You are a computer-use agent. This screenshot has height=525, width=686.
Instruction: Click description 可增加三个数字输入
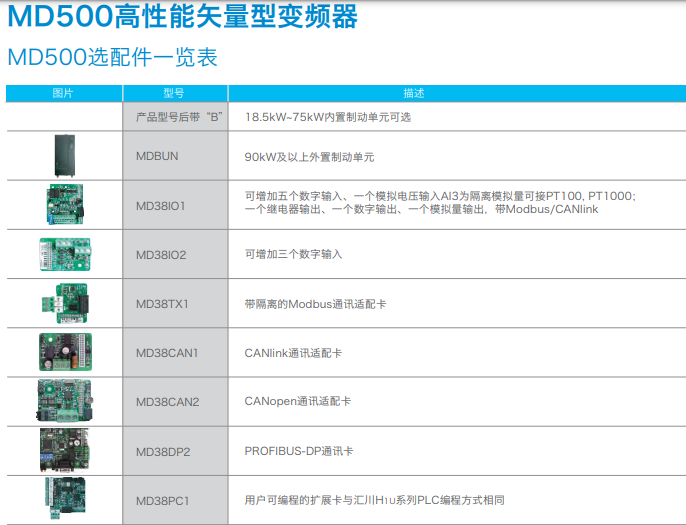pyautogui.click(x=293, y=254)
